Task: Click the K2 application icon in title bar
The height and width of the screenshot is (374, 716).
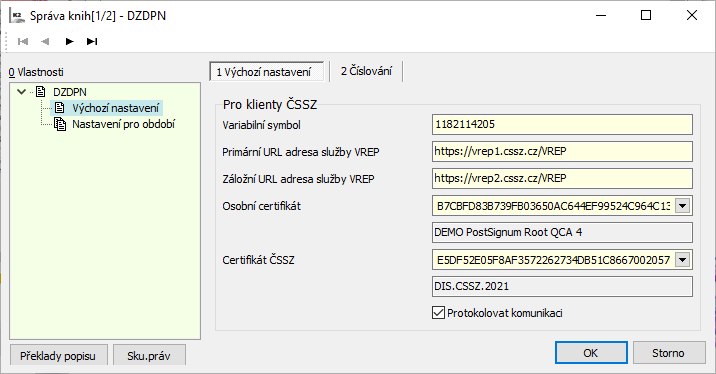Action: pos(17,16)
